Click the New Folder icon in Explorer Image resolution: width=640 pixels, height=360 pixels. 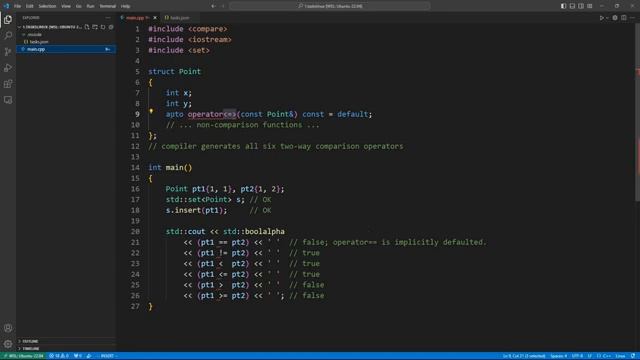pyautogui.click(x=95, y=27)
